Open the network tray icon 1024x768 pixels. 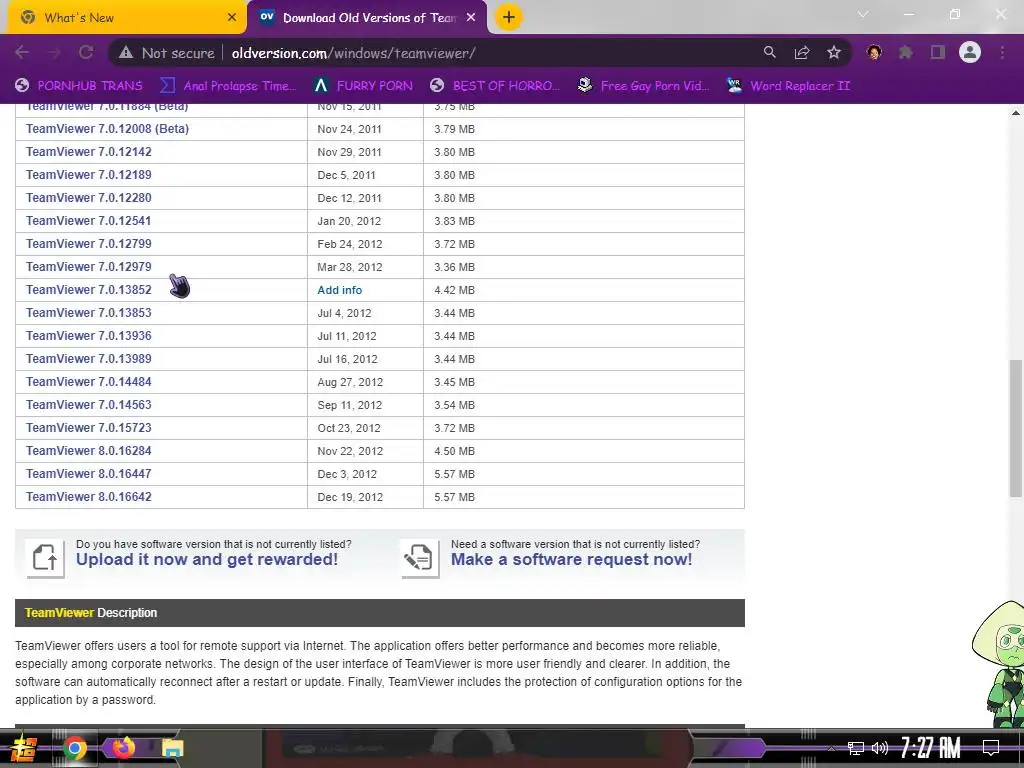856,748
